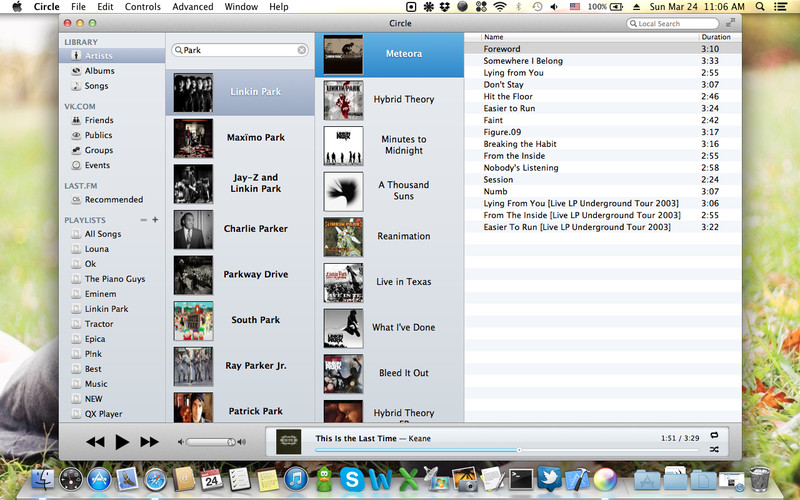Launch iTunes from the Dock
This screenshot has height=500, width=800.
pyautogui.click(x=296, y=480)
